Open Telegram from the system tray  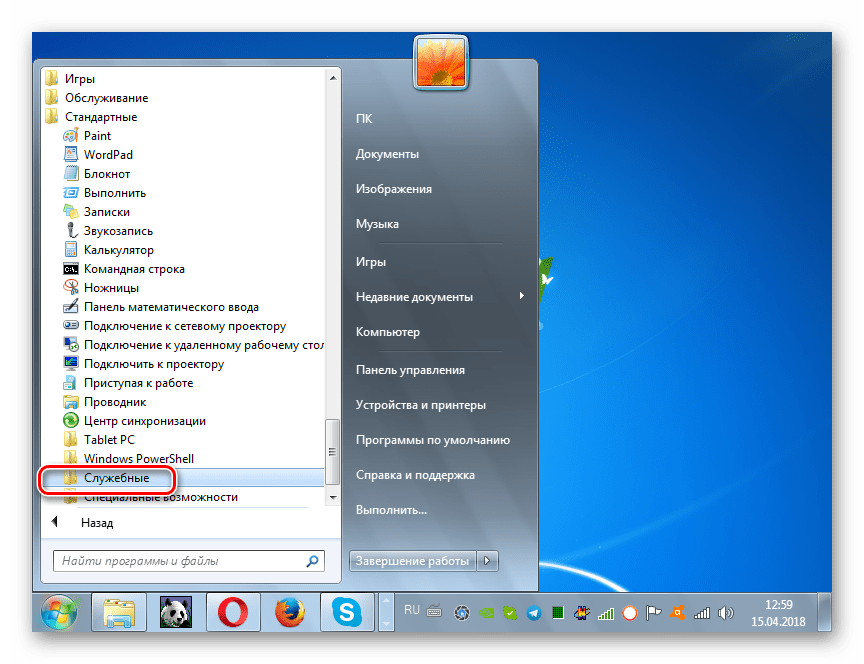(536, 614)
